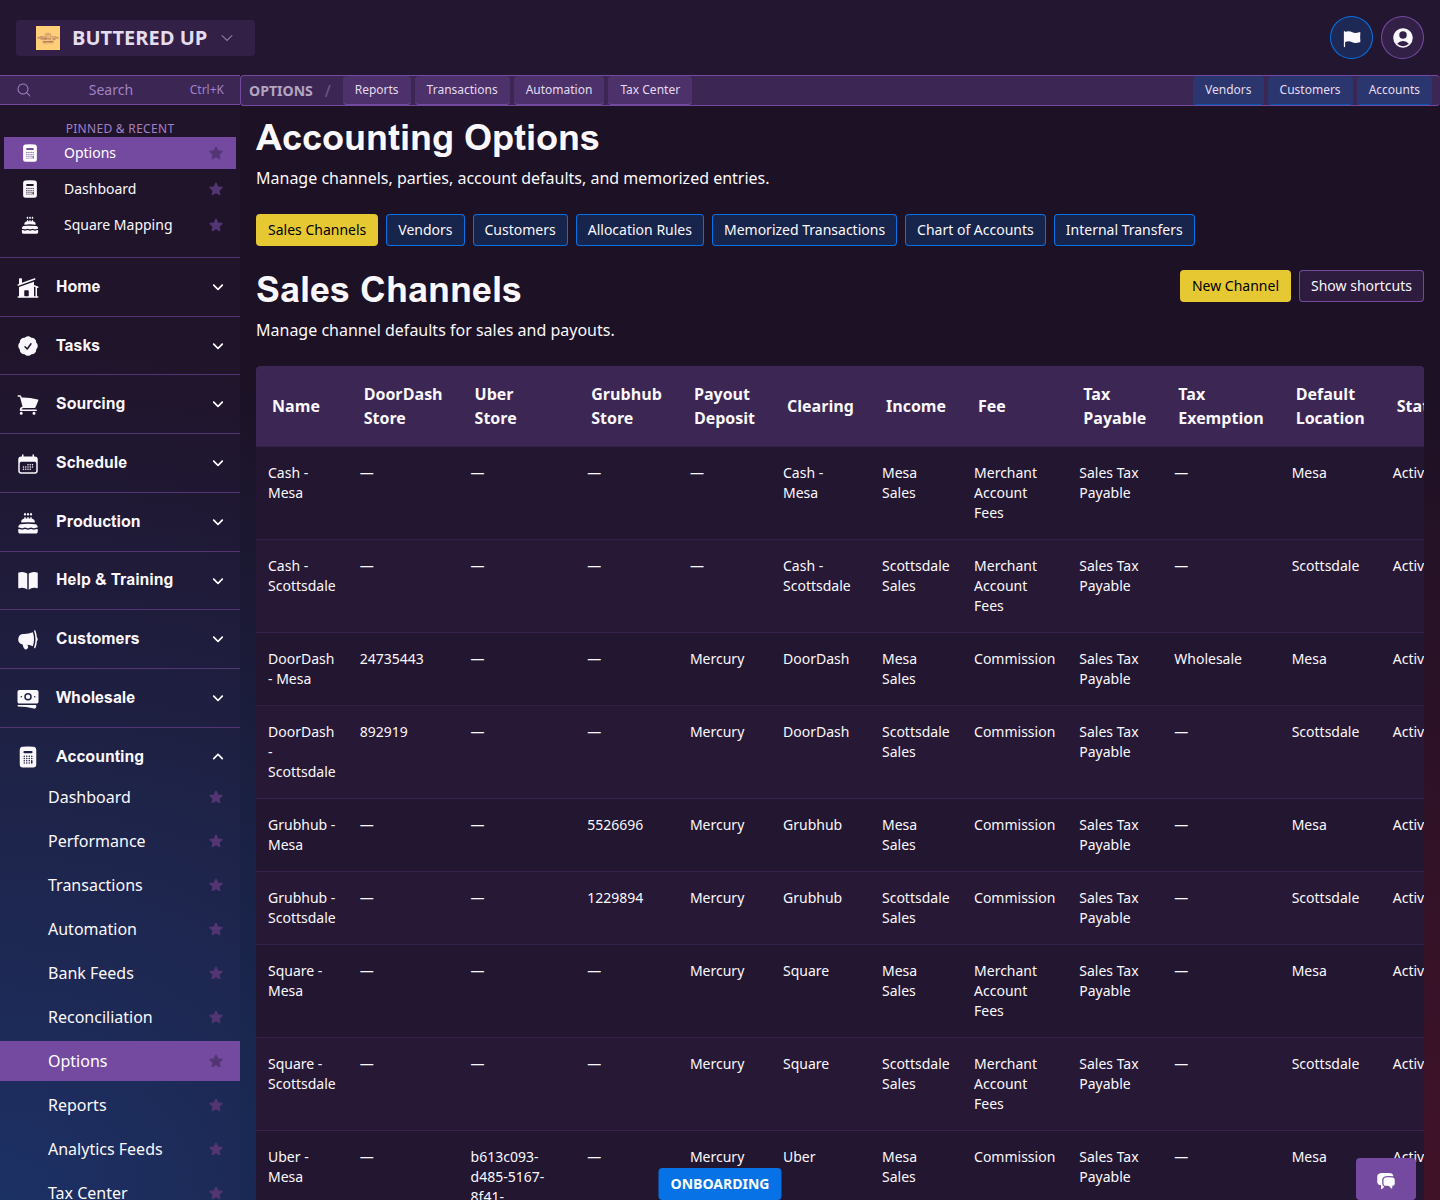Click the Square Mapping icon under Pinned & Recent
Image resolution: width=1440 pixels, height=1200 pixels.
click(x=31, y=224)
